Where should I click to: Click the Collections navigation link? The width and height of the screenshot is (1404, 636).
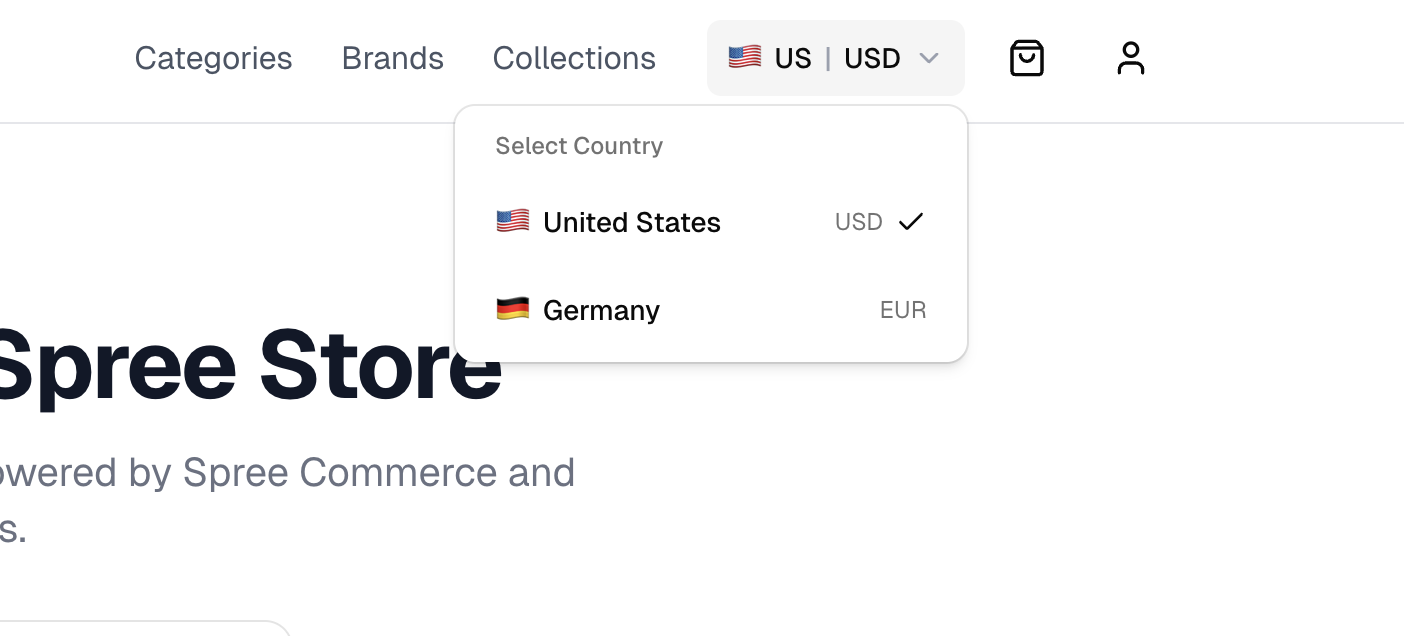pyautogui.click(x=574, y=58)
